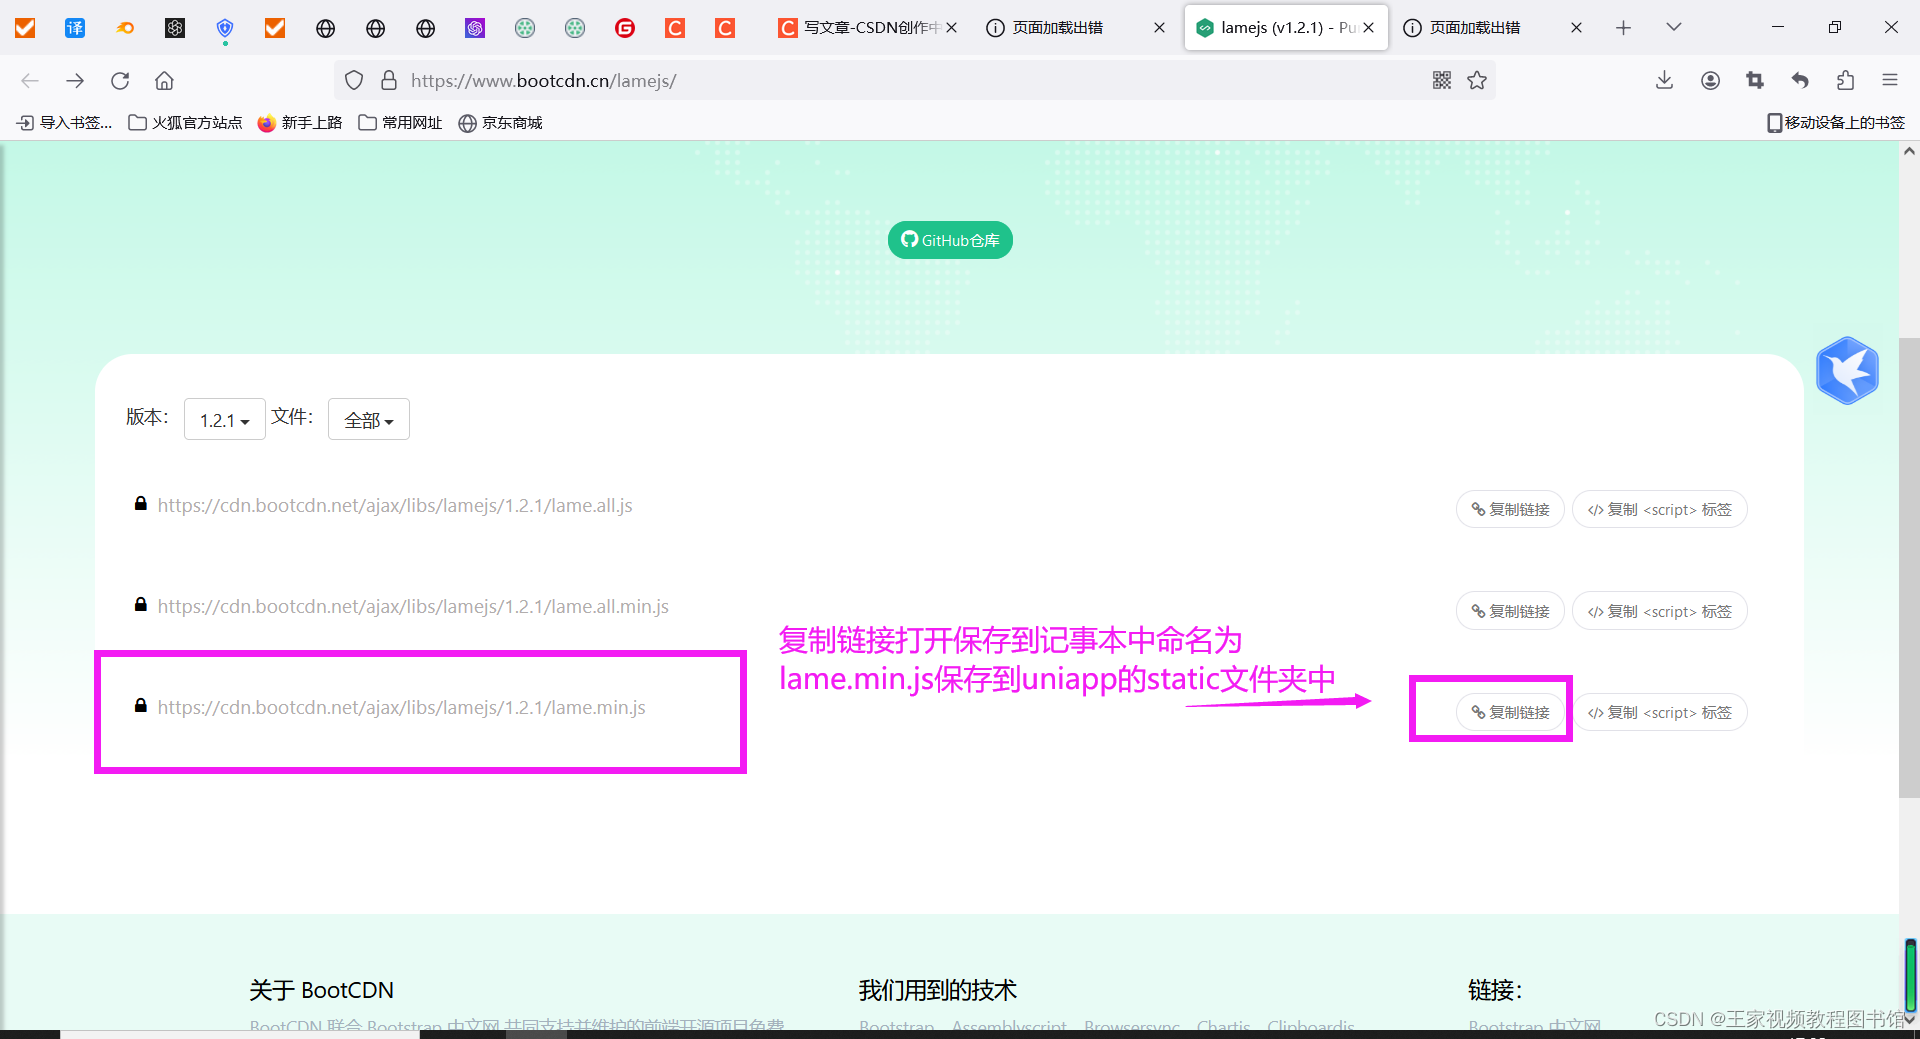Click the GitHub仓库 button

950,240
